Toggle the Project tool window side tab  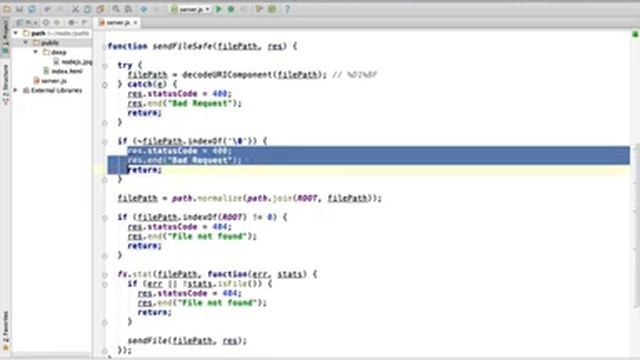click(5, 38)
